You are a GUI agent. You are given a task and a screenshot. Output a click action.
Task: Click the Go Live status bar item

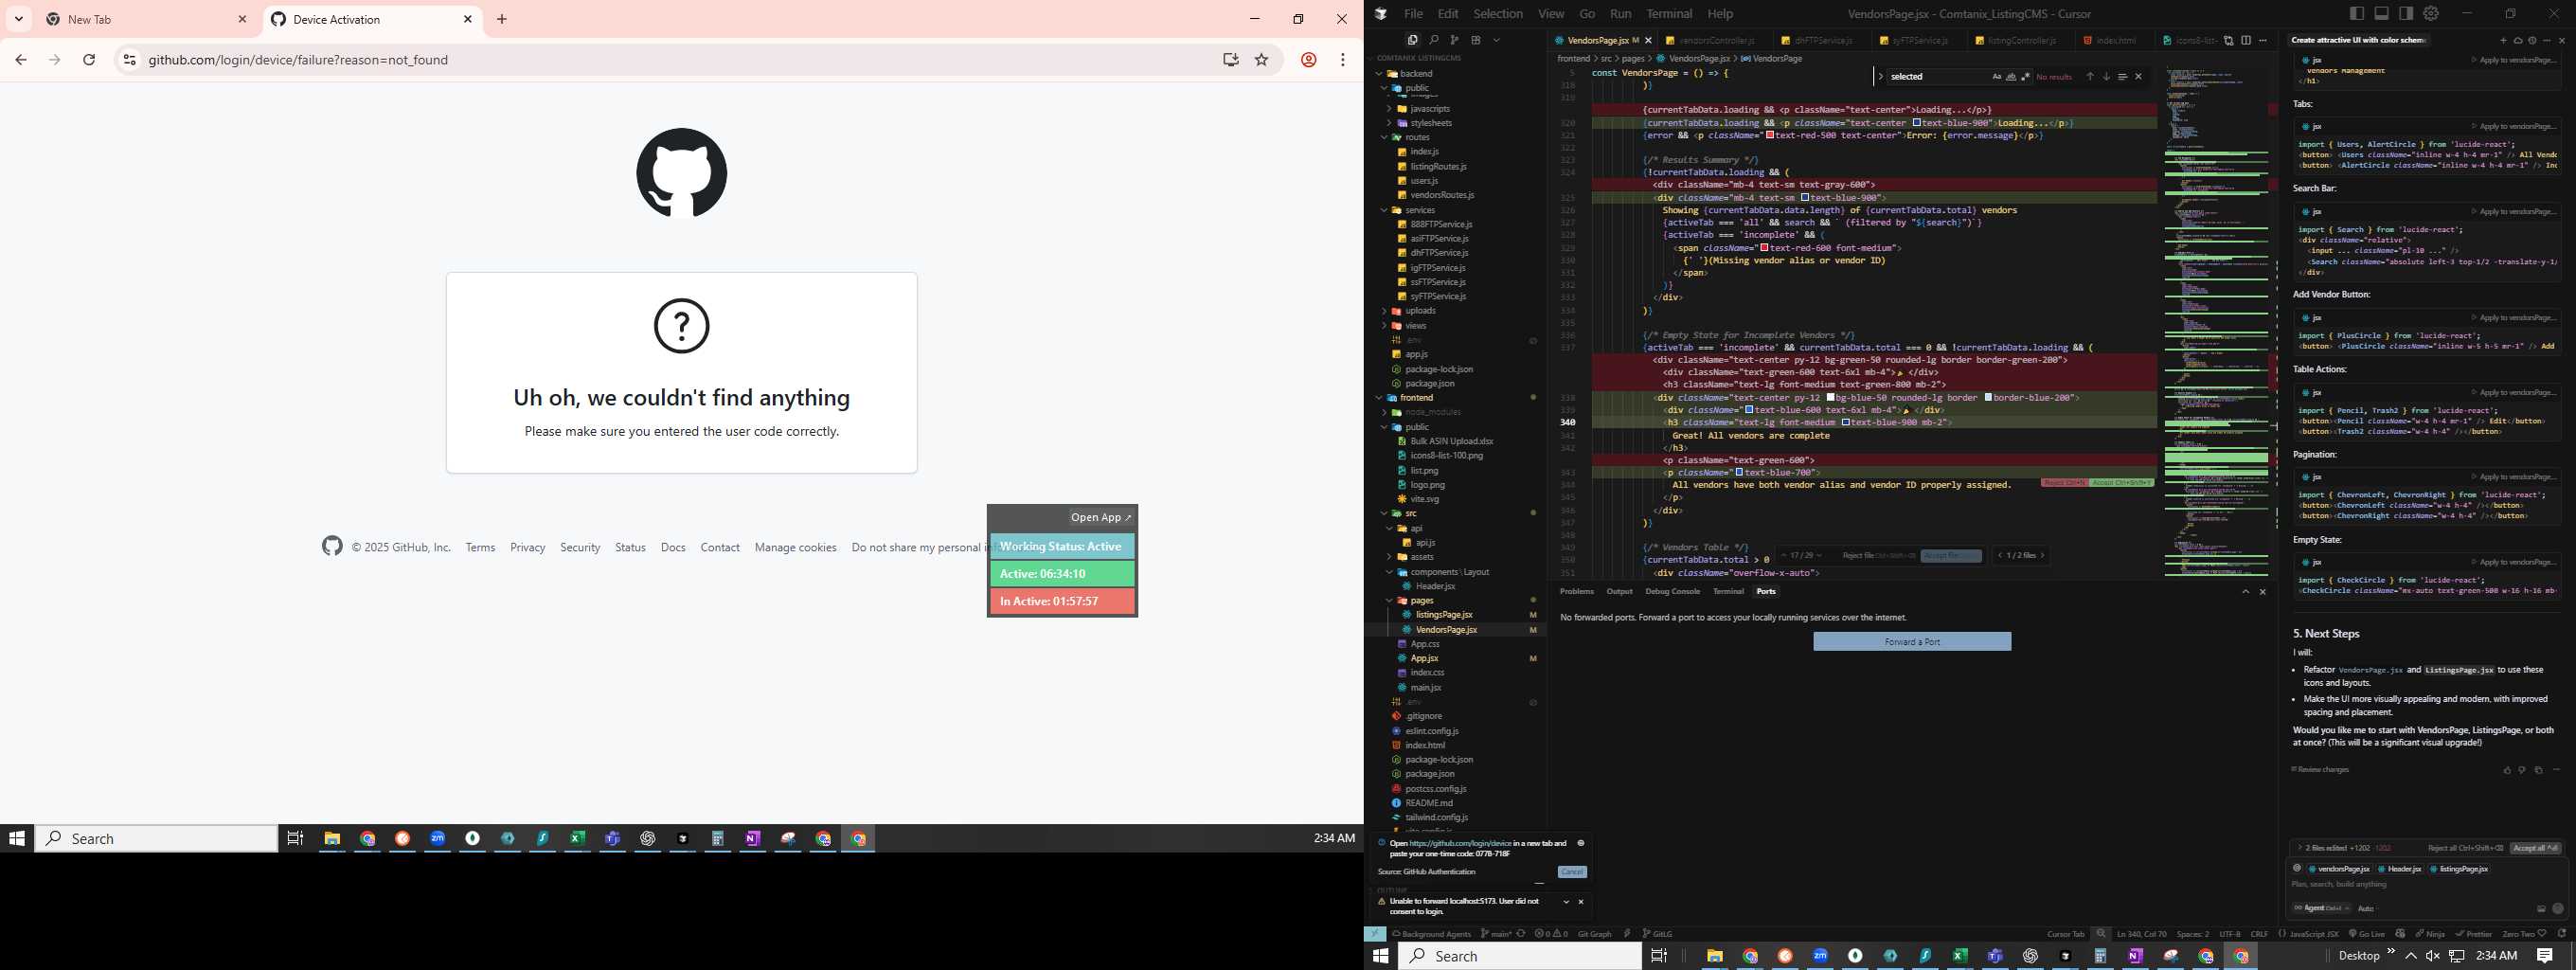(x=2367, y=934)
